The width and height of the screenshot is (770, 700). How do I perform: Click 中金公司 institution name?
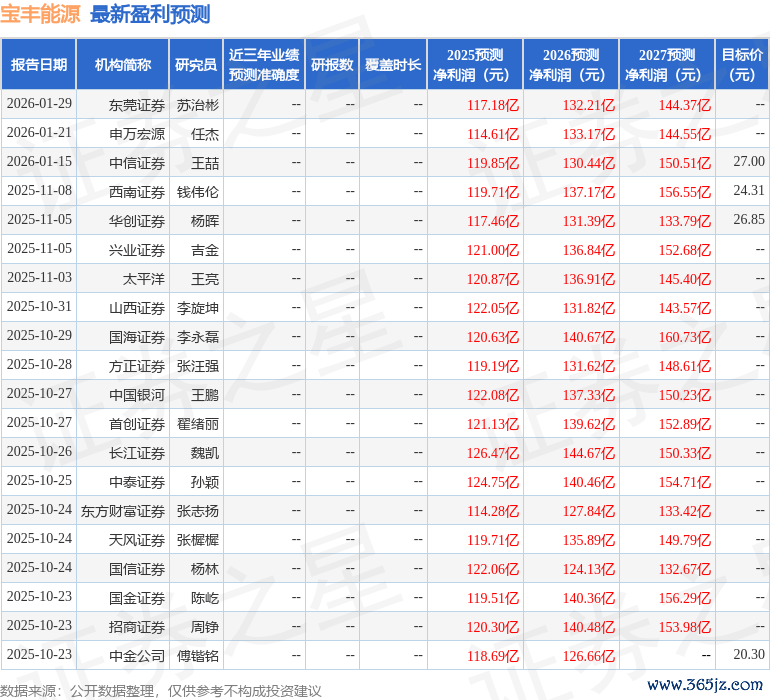pyautogui.click(x=137, y=656)
